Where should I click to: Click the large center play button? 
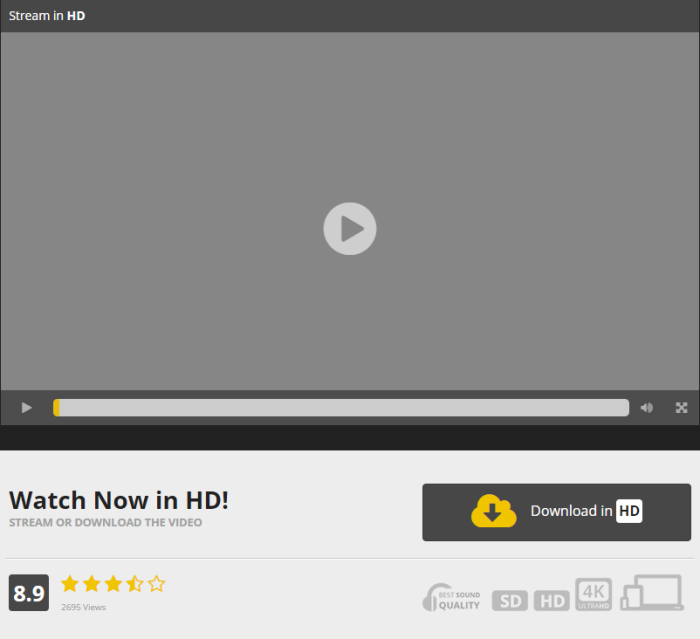coord(350,229)
